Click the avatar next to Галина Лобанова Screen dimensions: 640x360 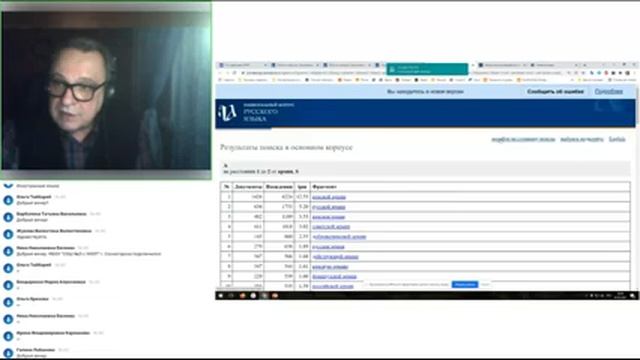point(8,353)
